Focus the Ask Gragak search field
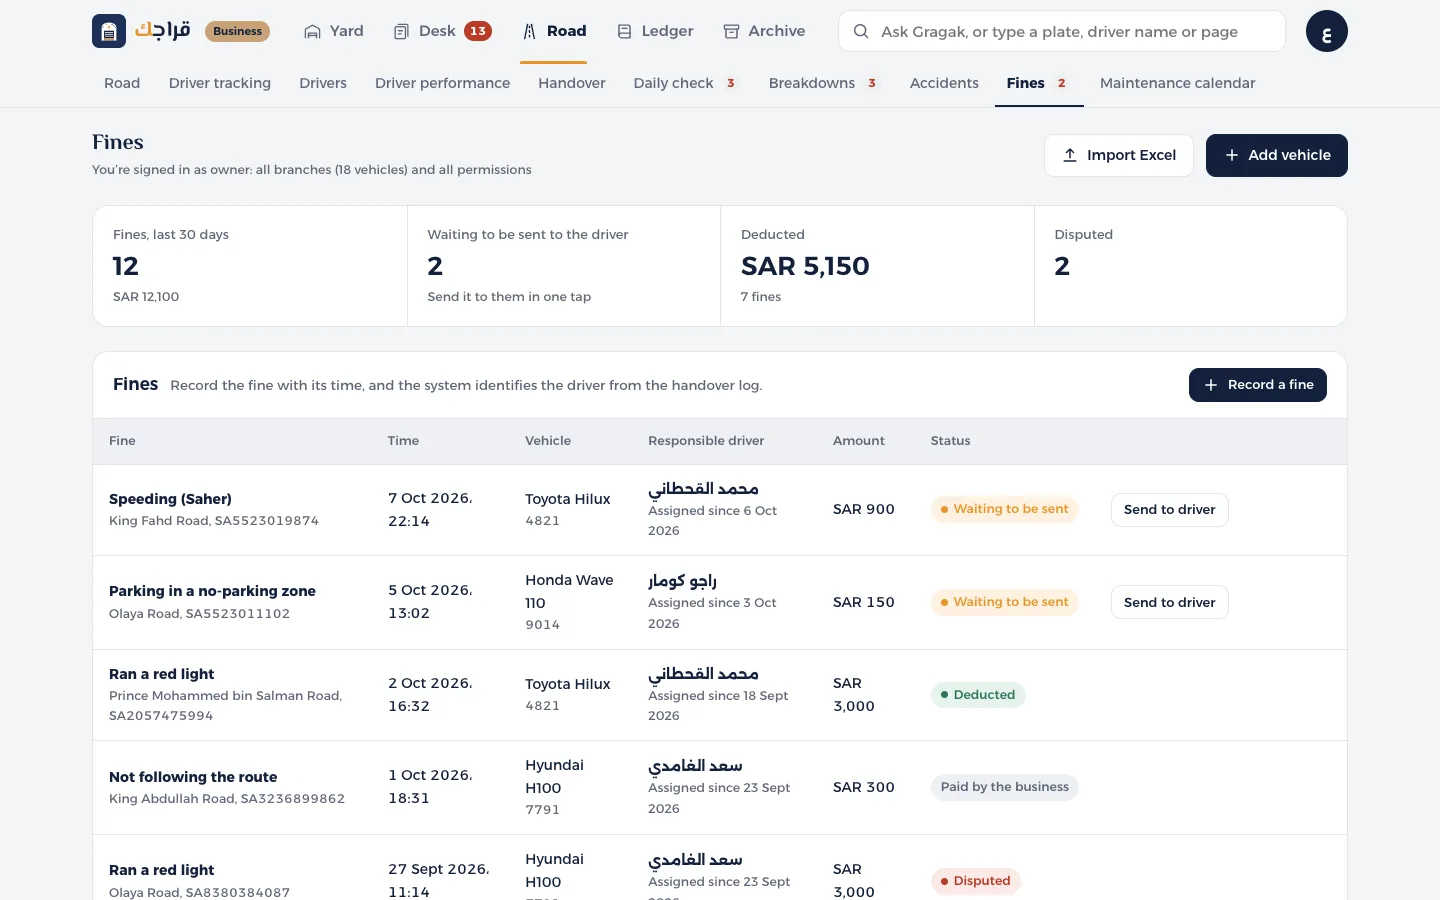The width and height of the screenshot is (1440, 900). click(1062, 31)
